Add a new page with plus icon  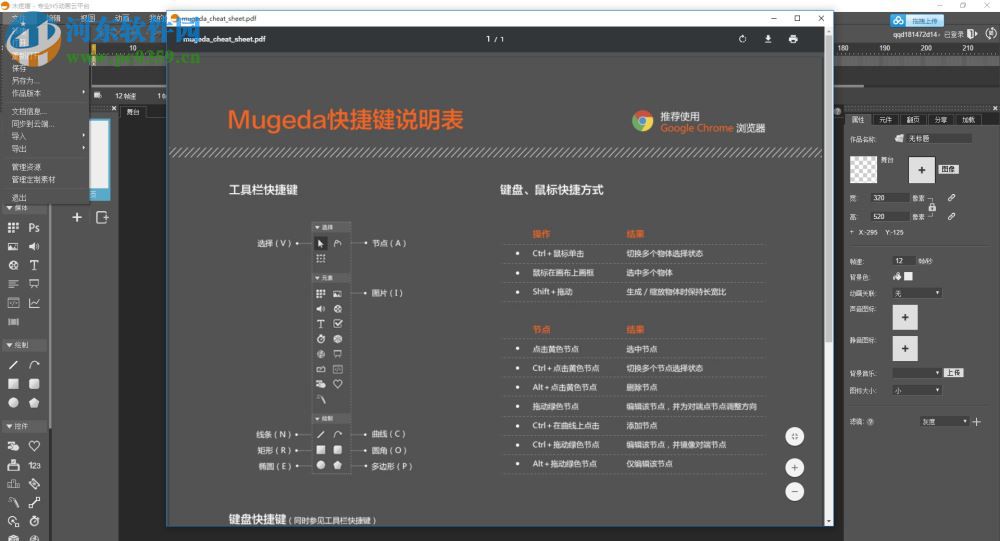coord(77,218)
